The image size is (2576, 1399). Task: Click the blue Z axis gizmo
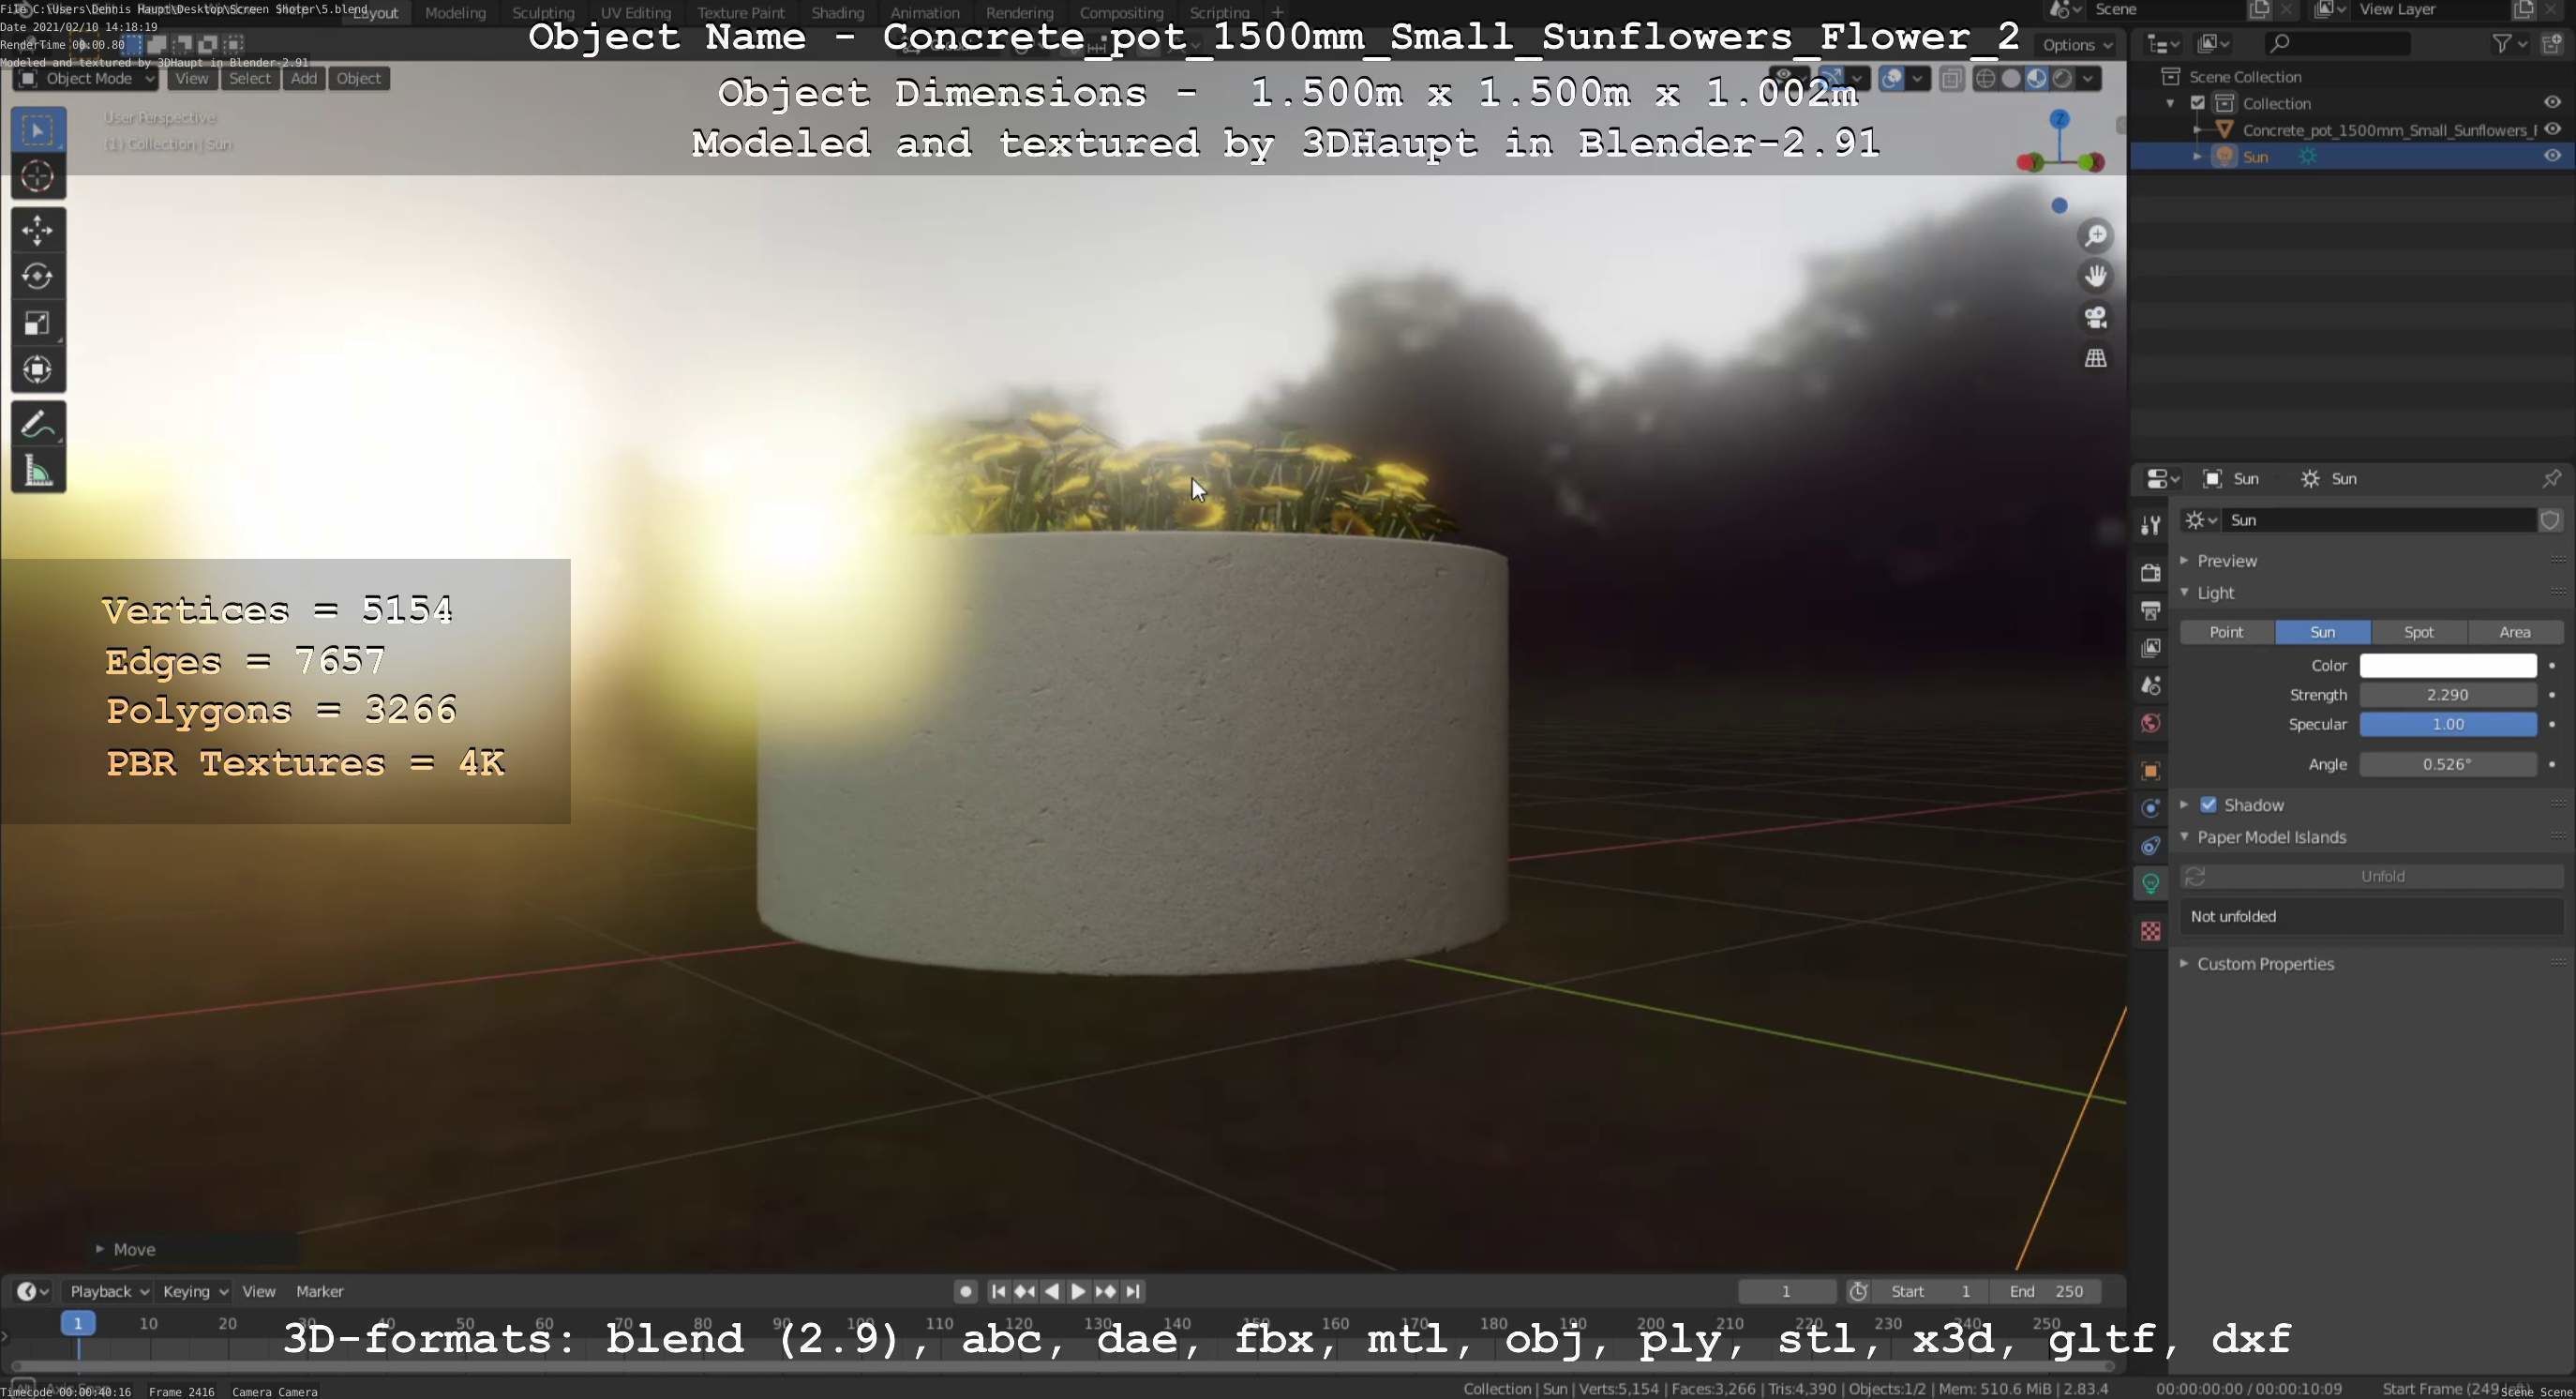click(2059, 119)
